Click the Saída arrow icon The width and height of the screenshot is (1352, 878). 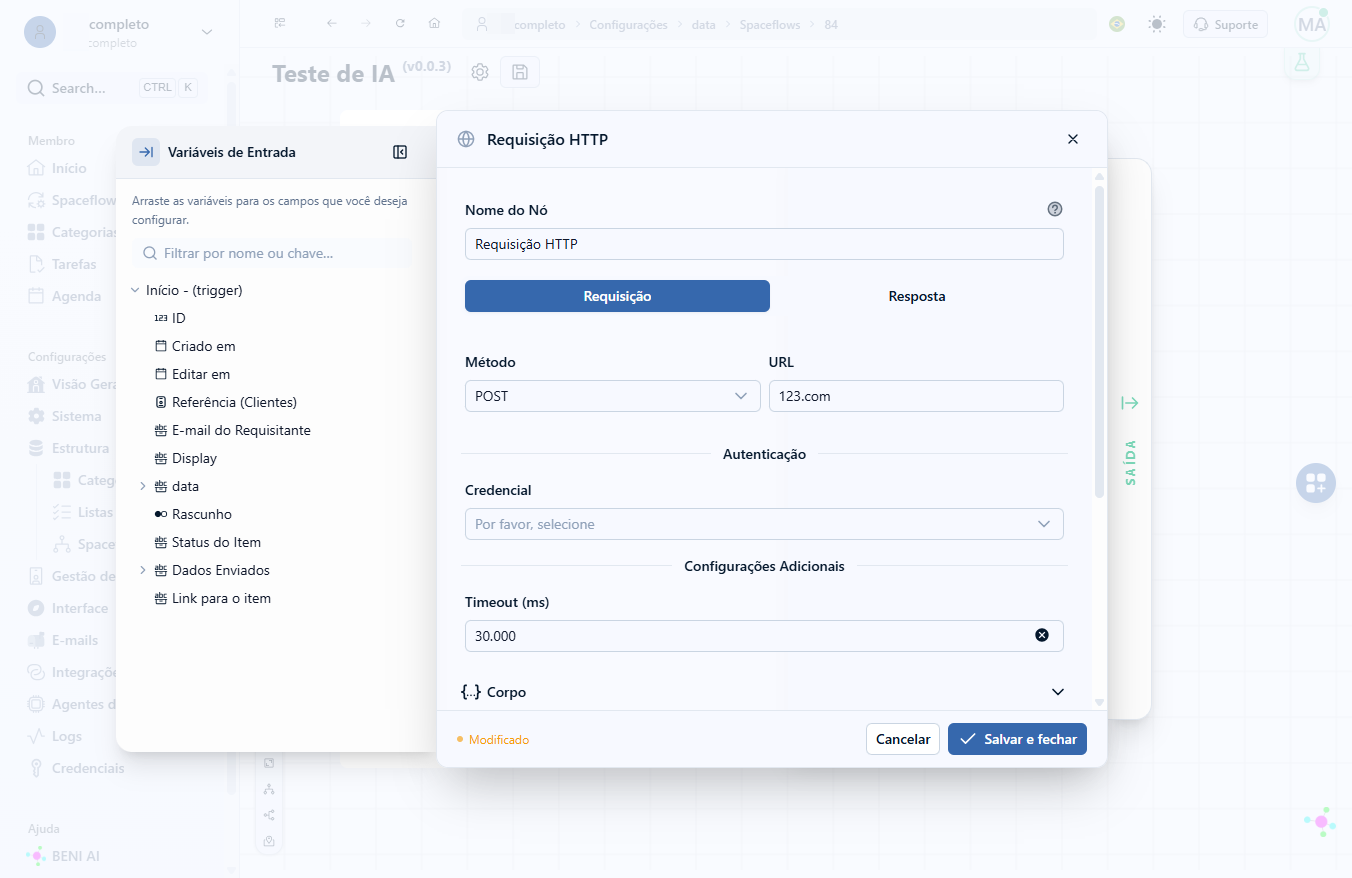tap(1130, 403)
